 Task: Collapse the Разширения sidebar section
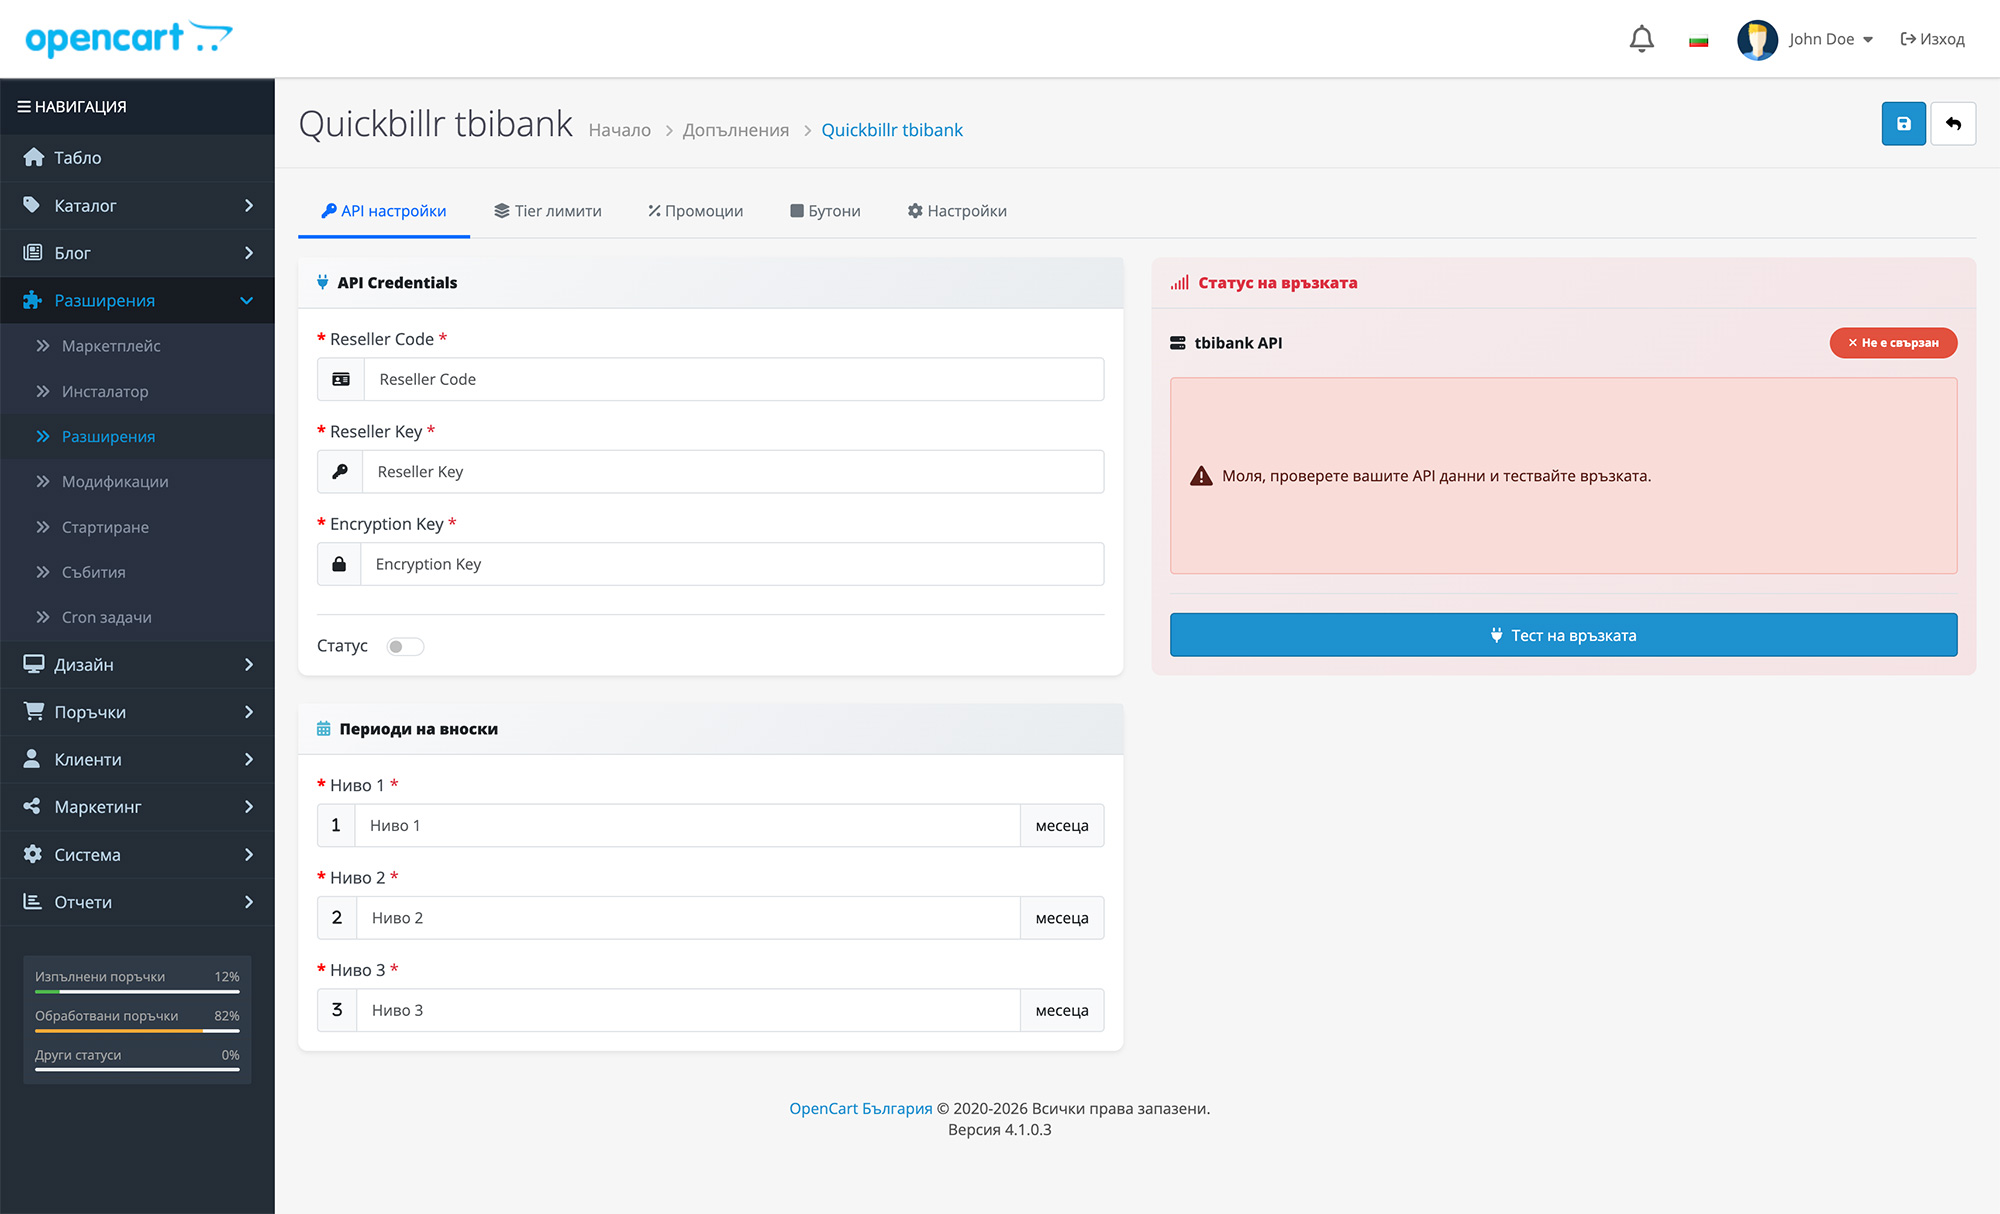pos(137,301)
